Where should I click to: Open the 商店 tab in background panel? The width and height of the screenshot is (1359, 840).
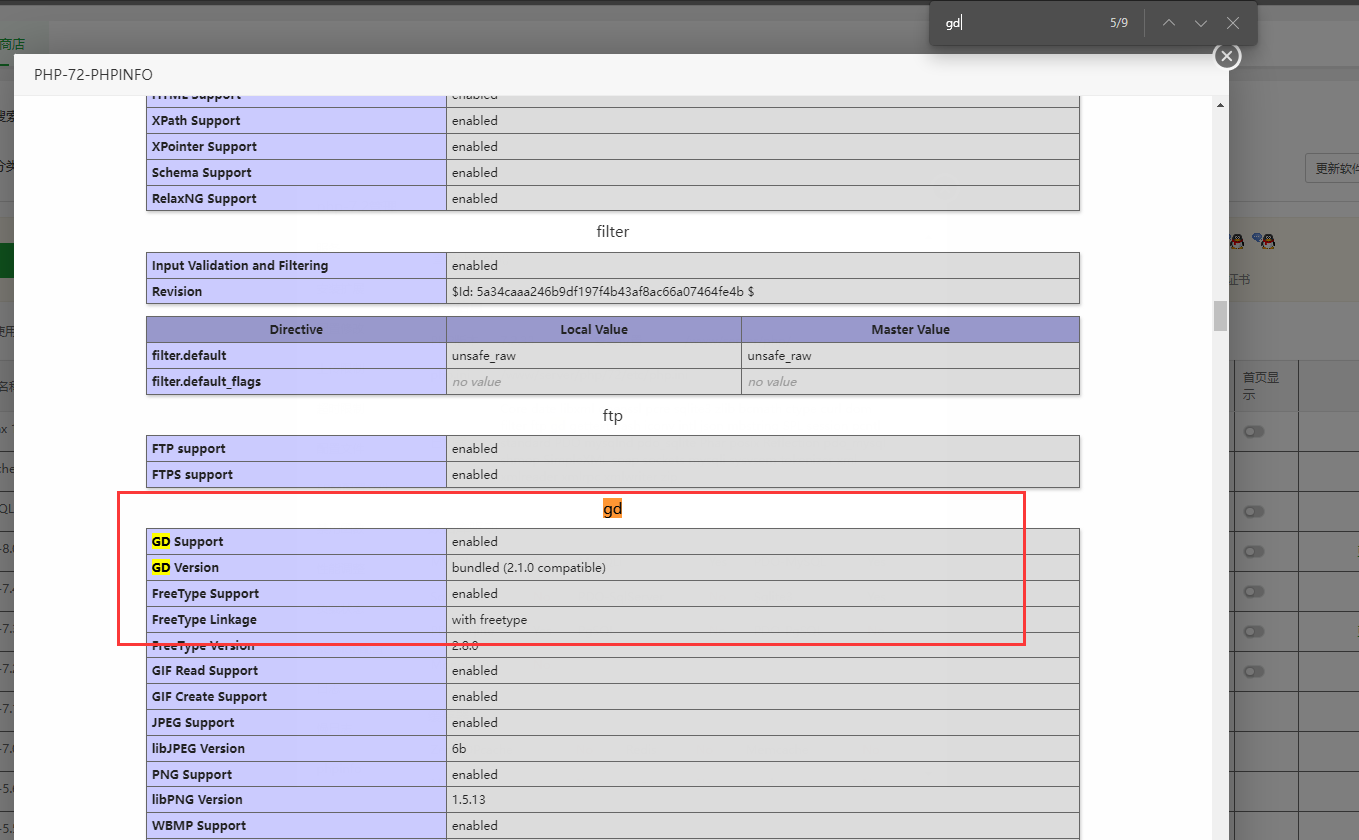(x=12, y=44)
